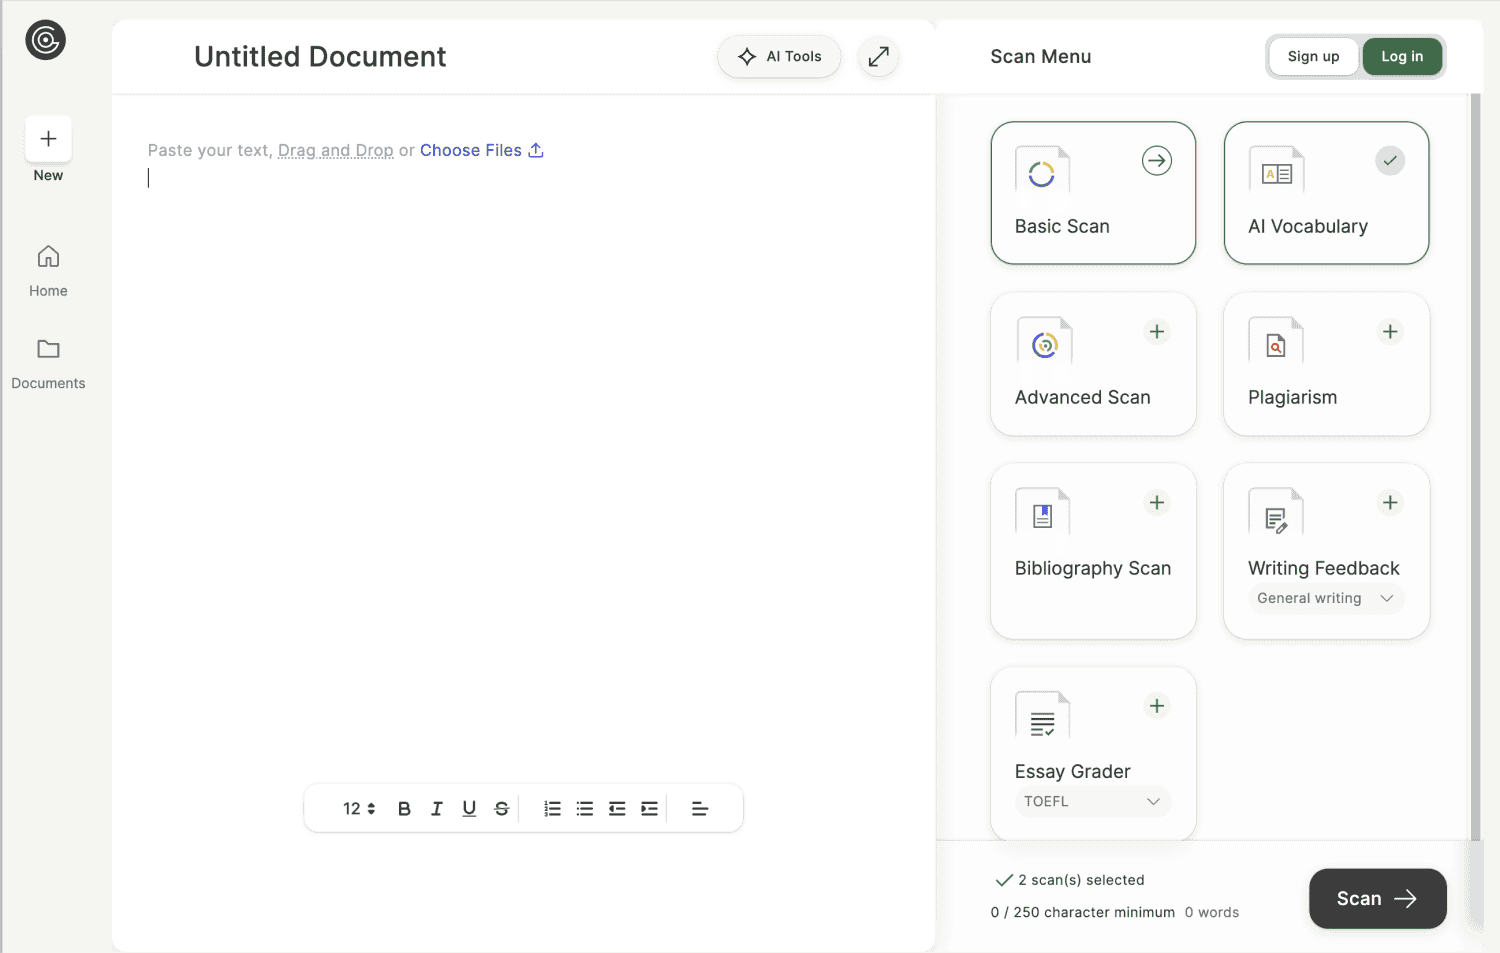1500x953 pixels.
Task: Create a new document with the plus icon
Action: click(47, 139)
